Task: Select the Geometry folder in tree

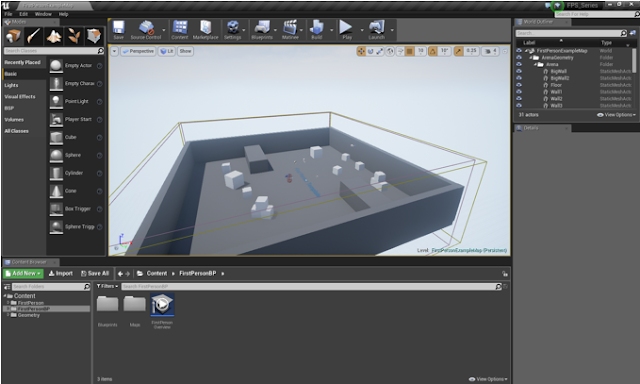Action: click(29, 315)
